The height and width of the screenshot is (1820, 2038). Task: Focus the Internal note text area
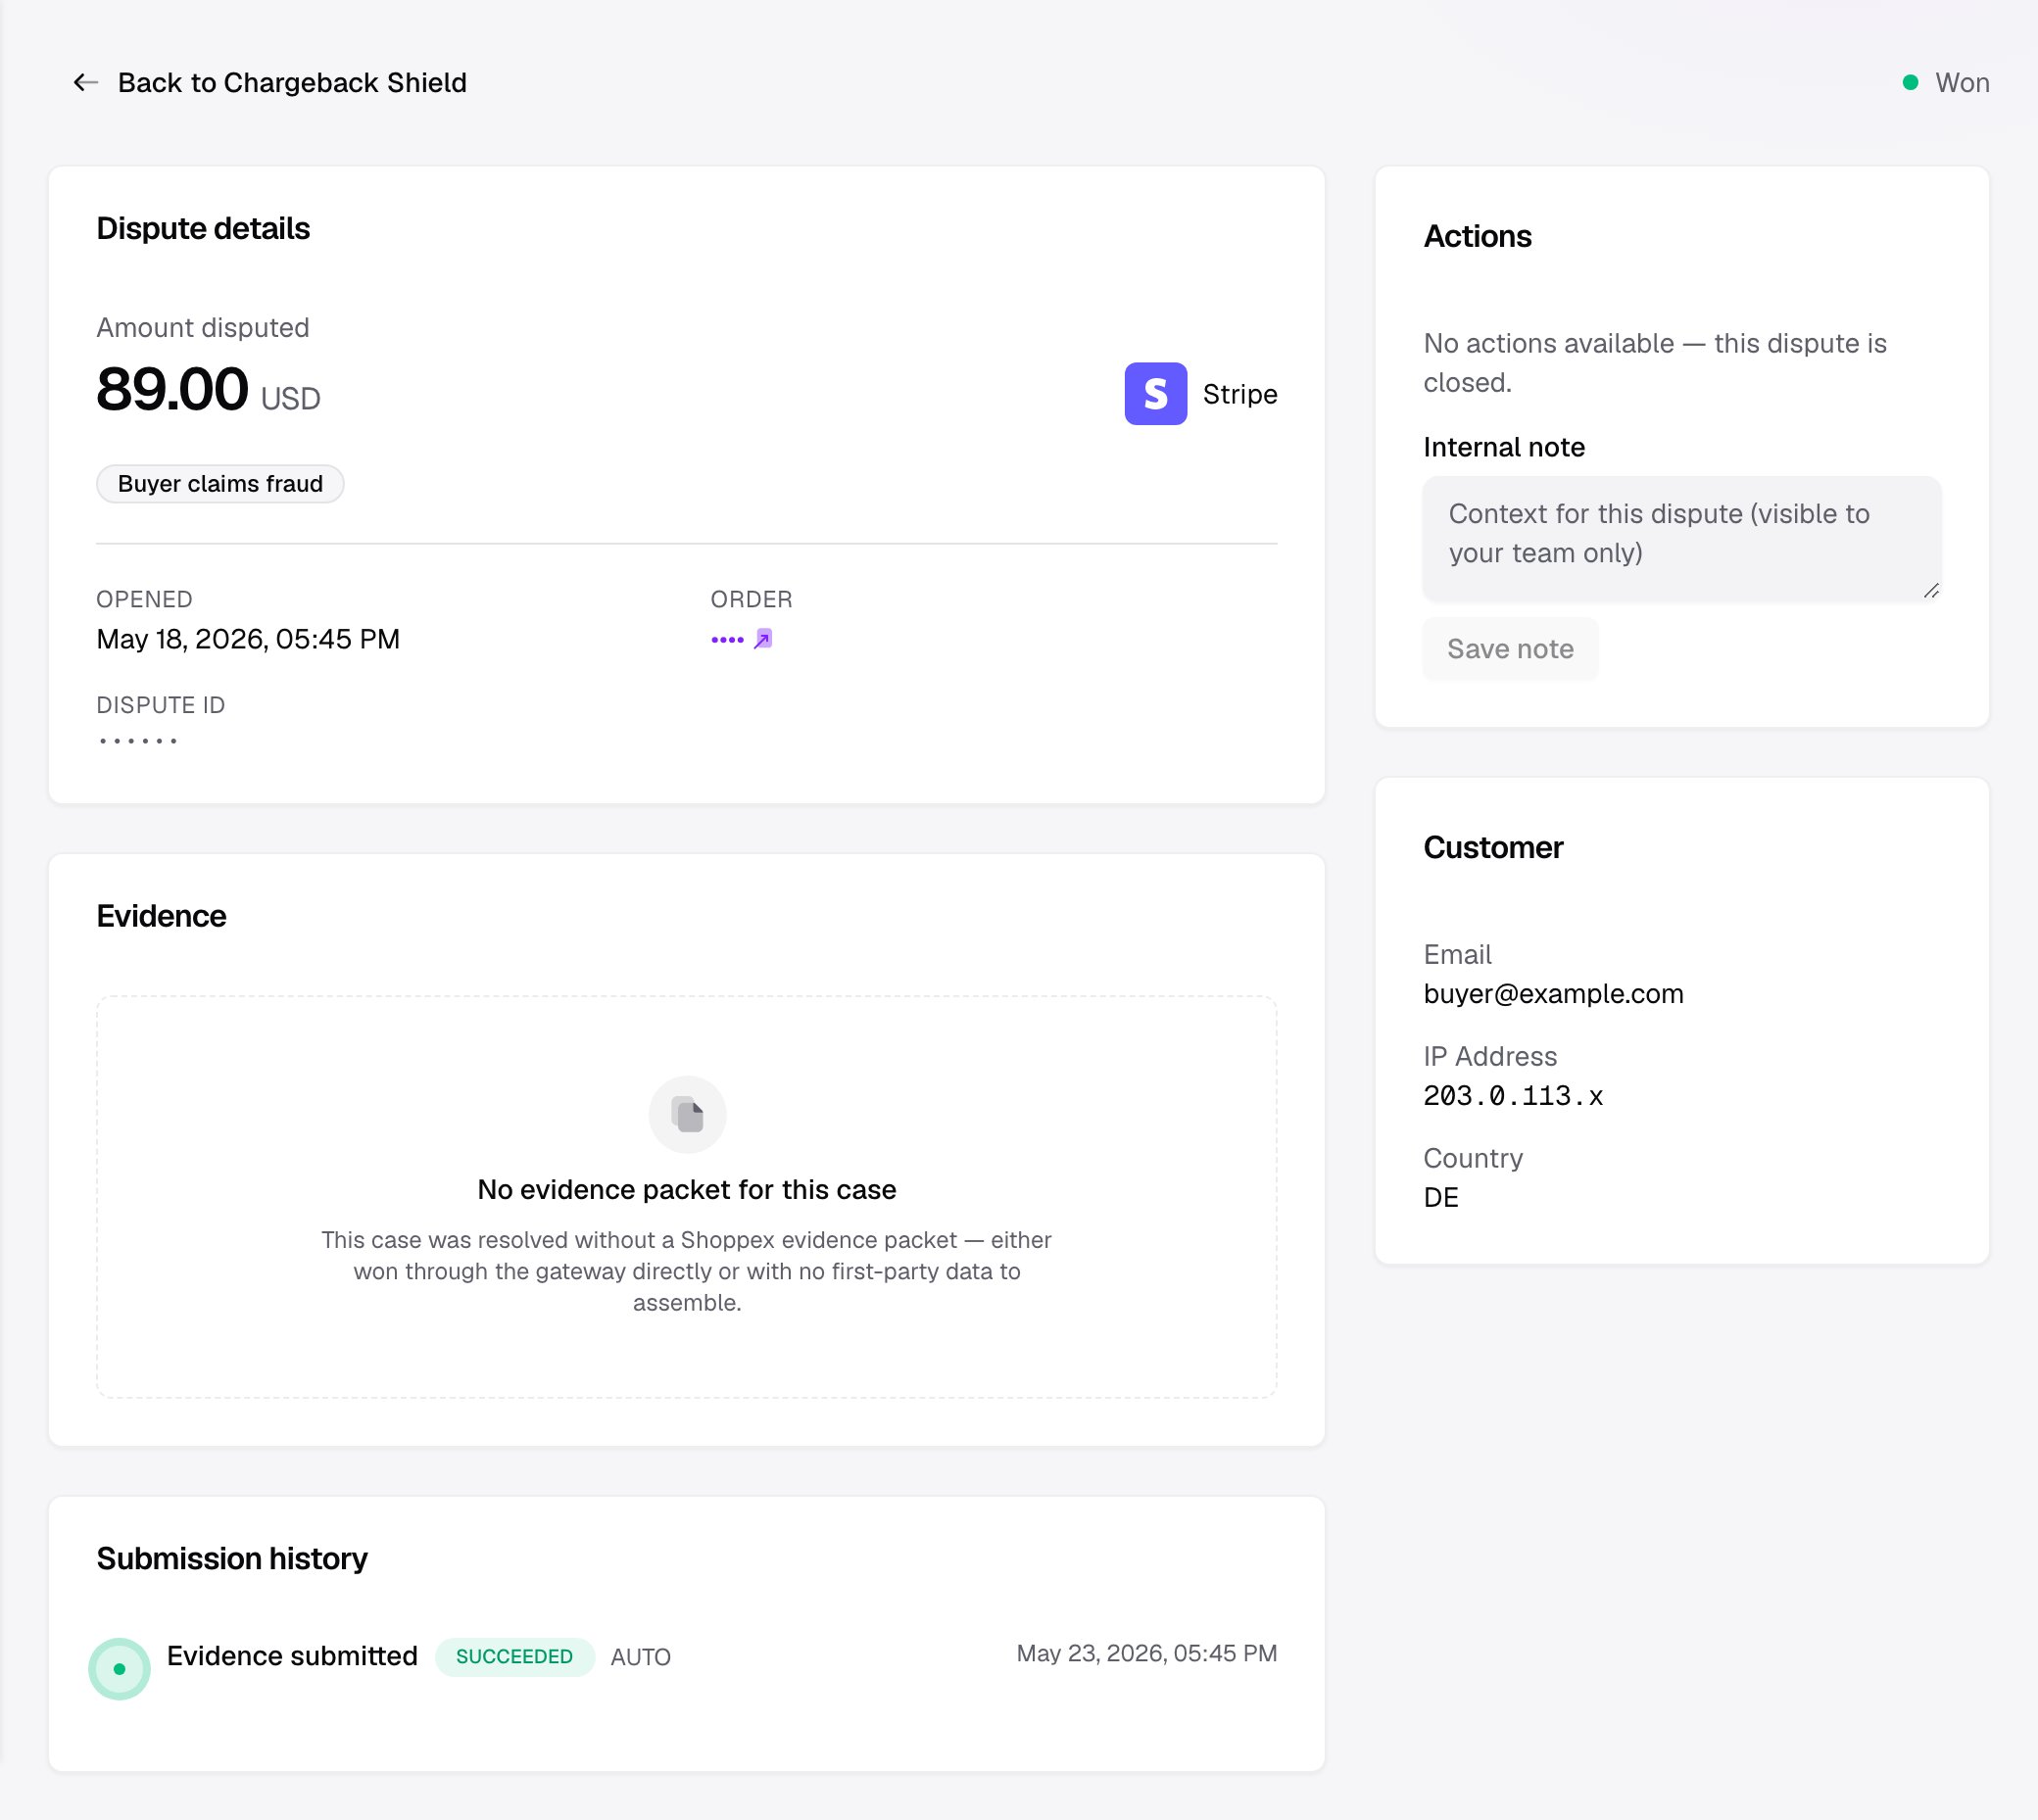(x=1681, y=539)
